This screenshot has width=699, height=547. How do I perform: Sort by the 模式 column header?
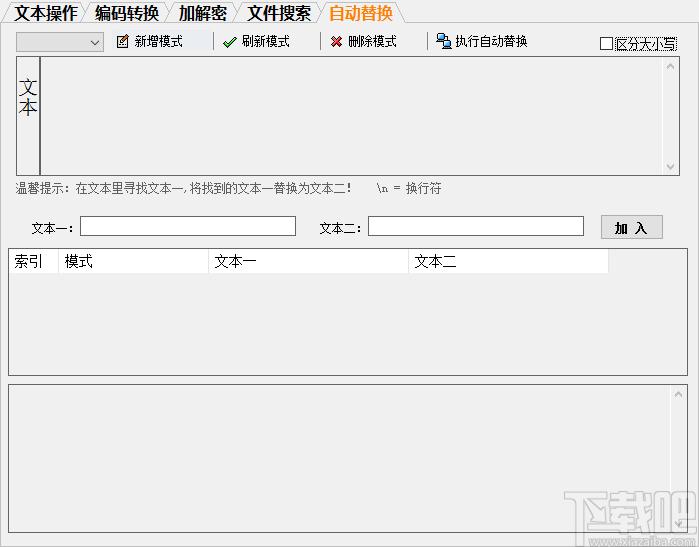(133, 261)
